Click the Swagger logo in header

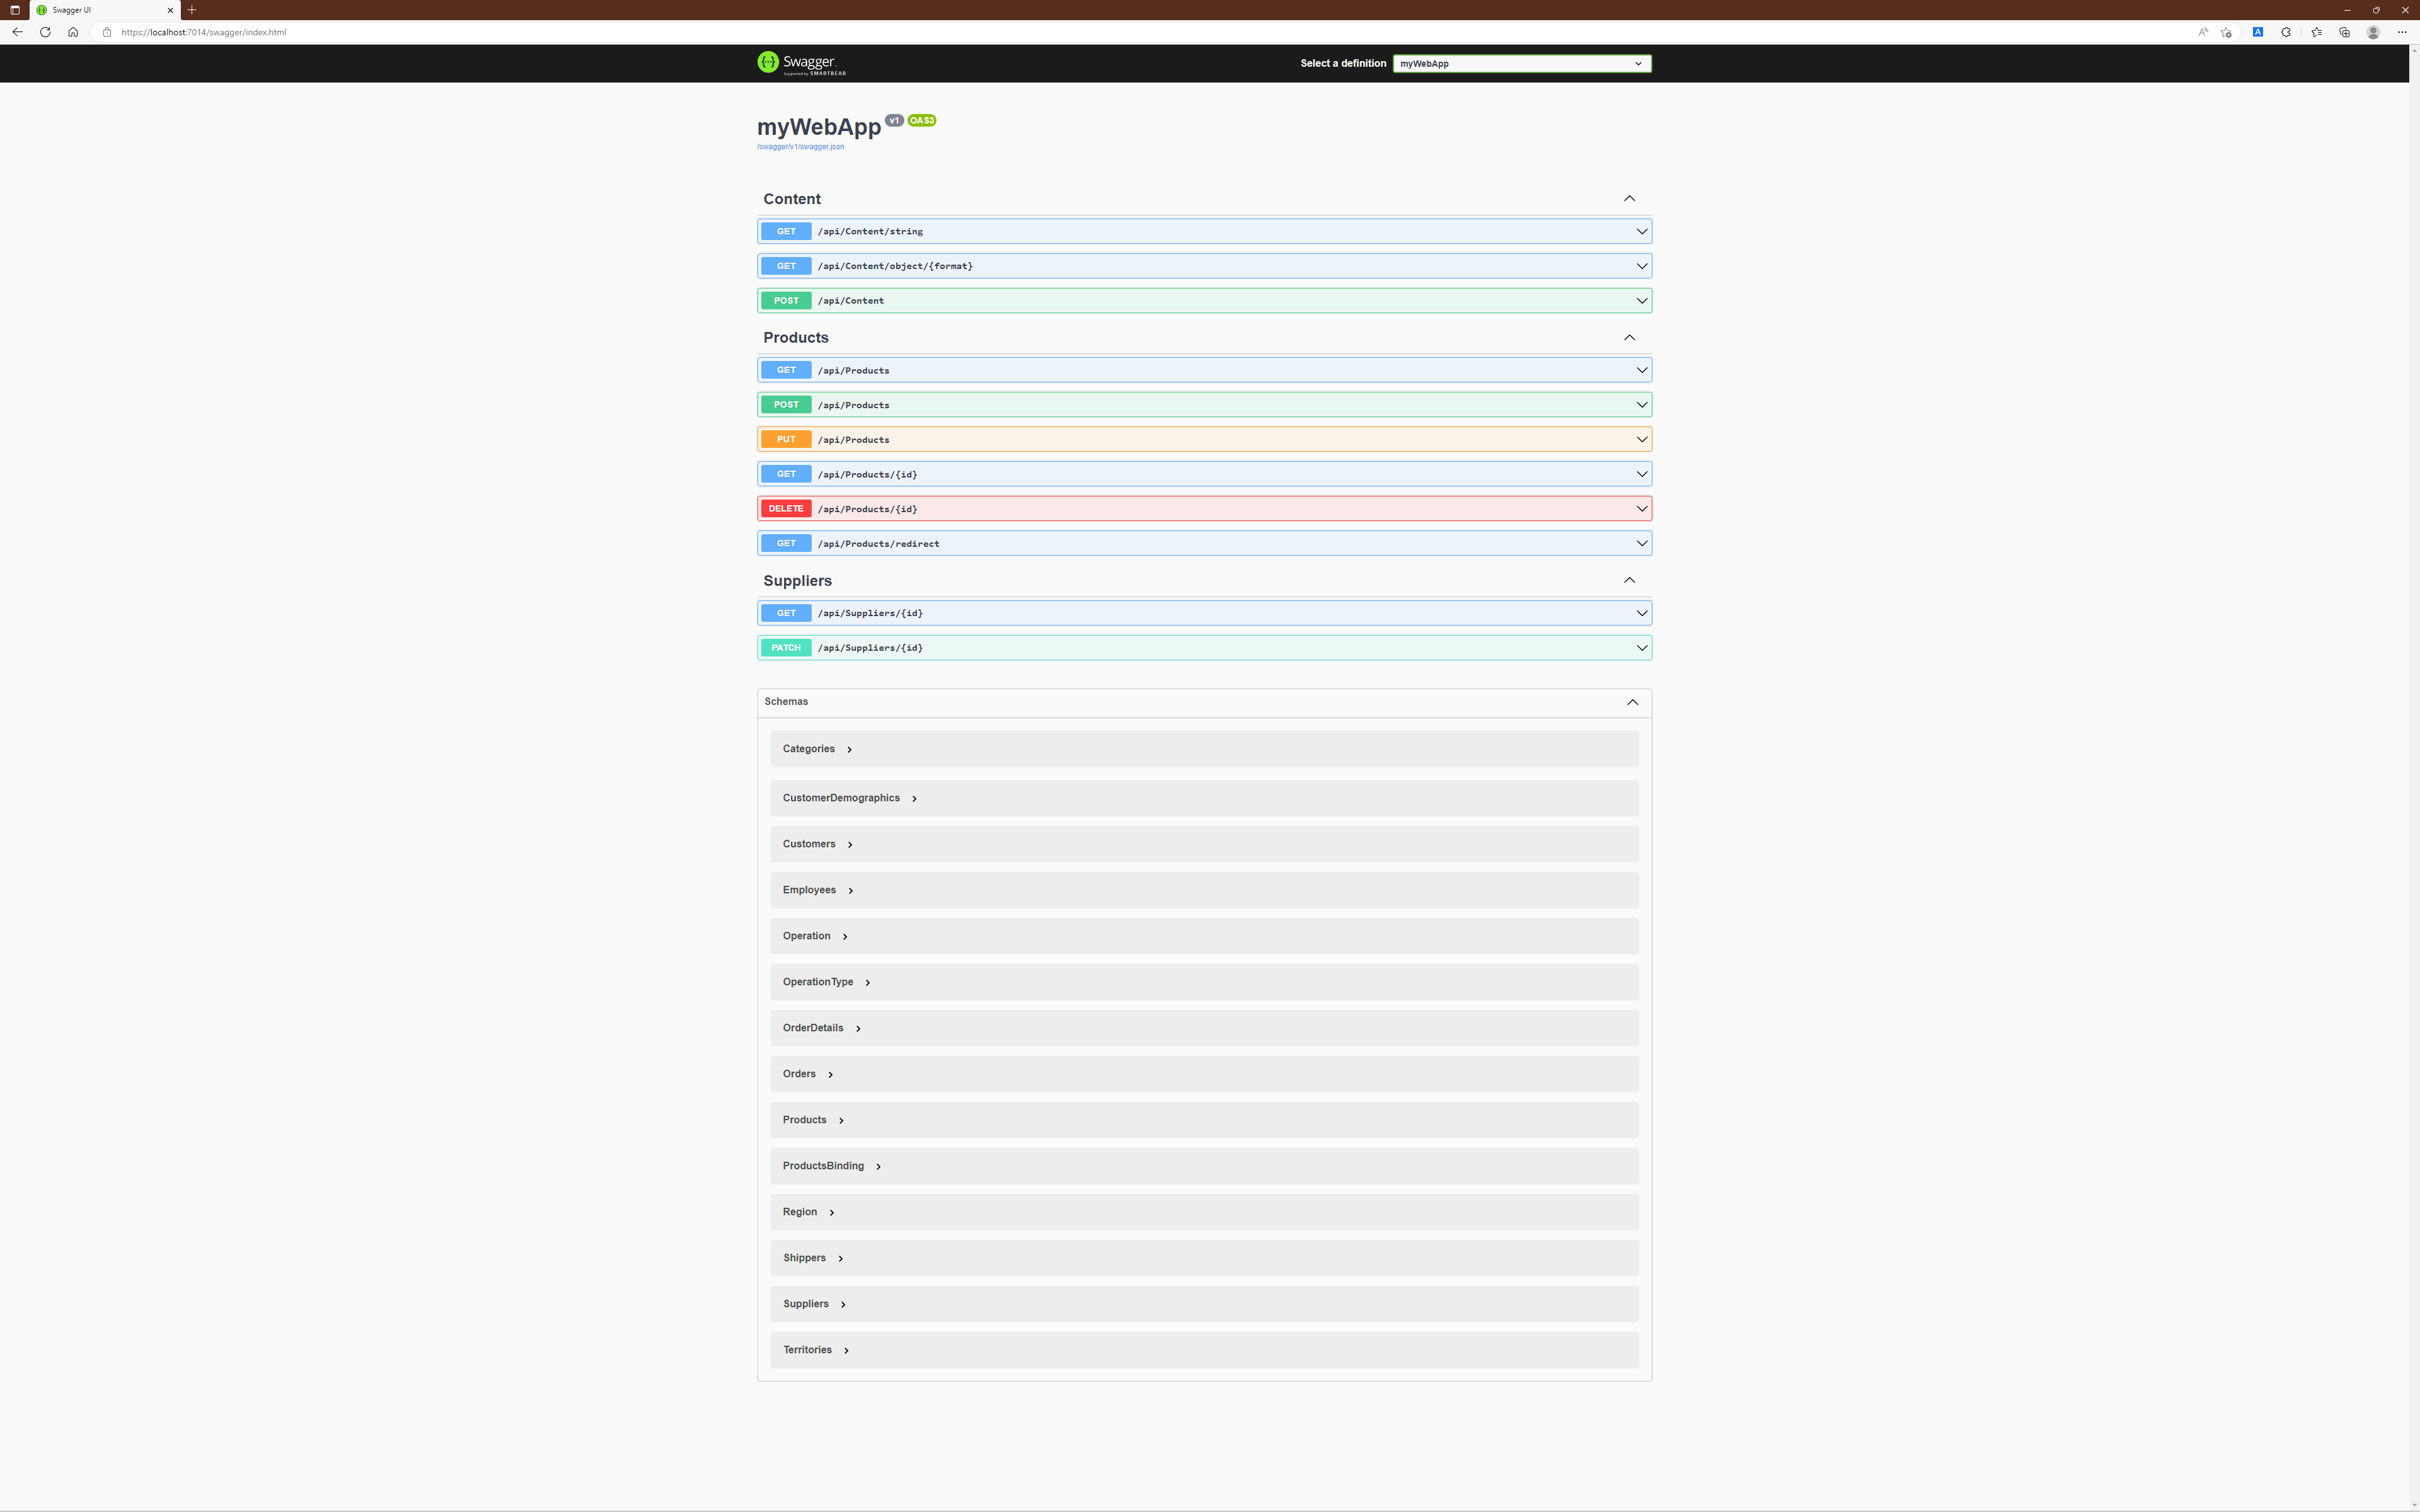click(x=801, y=63)
